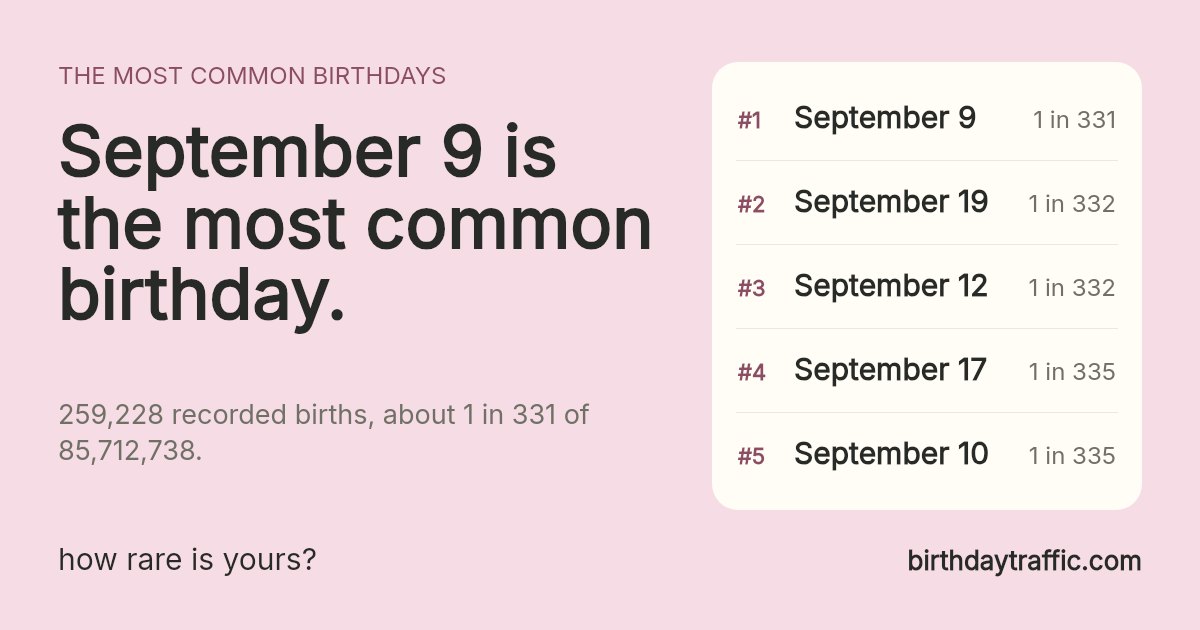The height and width of the screenshot is (630, 1200).
Task: Click the "how rare is yours?" prompt
Action: pos(188,560)
